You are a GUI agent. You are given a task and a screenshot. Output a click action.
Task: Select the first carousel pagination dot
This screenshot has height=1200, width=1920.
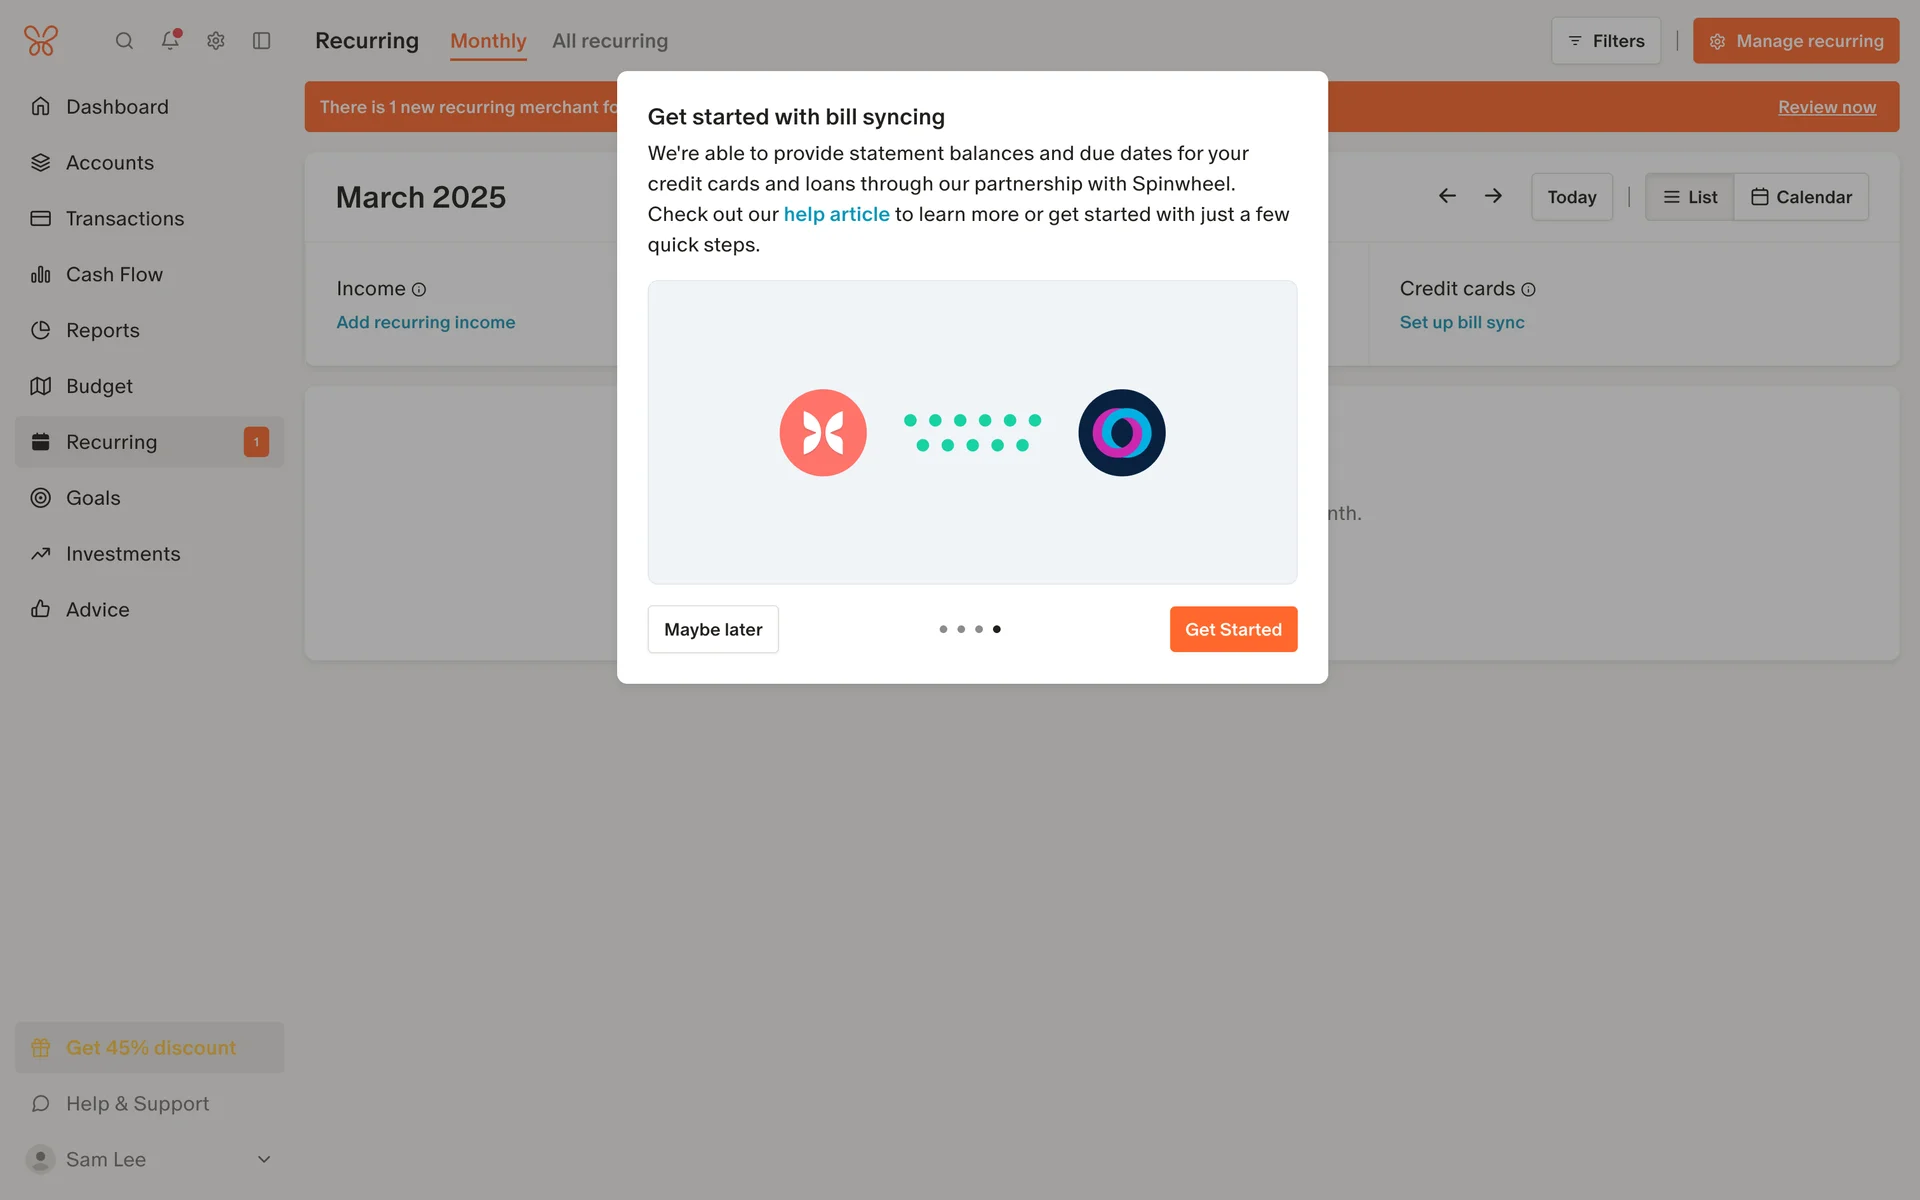click(x=943, y=629)
